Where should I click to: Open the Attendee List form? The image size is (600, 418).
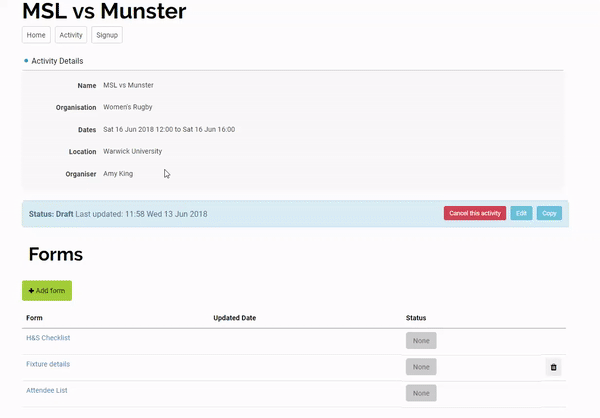pos(47,390)
